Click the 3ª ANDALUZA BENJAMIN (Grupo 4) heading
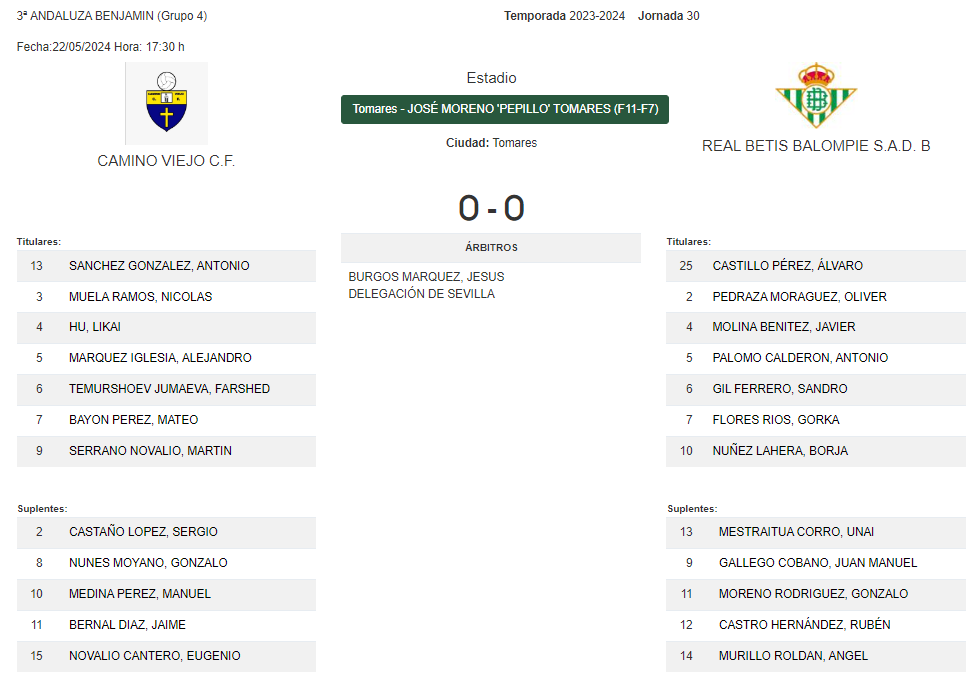This screenshot has height=686, width=973. (112, 16)
